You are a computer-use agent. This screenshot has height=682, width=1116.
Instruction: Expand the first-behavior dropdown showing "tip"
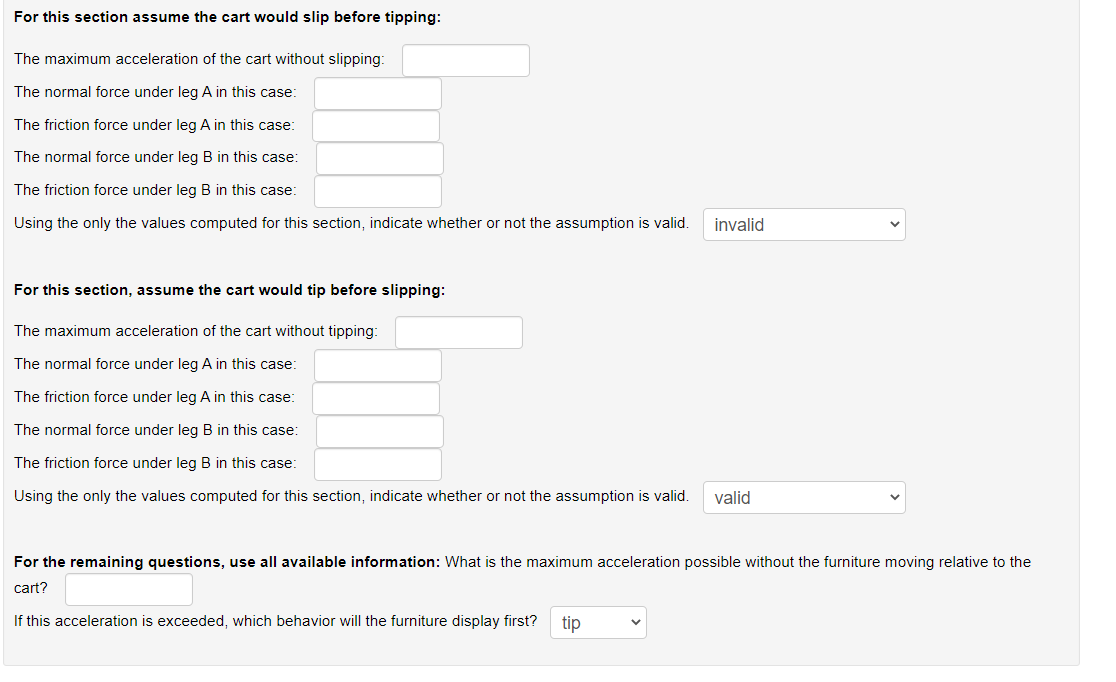coord(599,622)
